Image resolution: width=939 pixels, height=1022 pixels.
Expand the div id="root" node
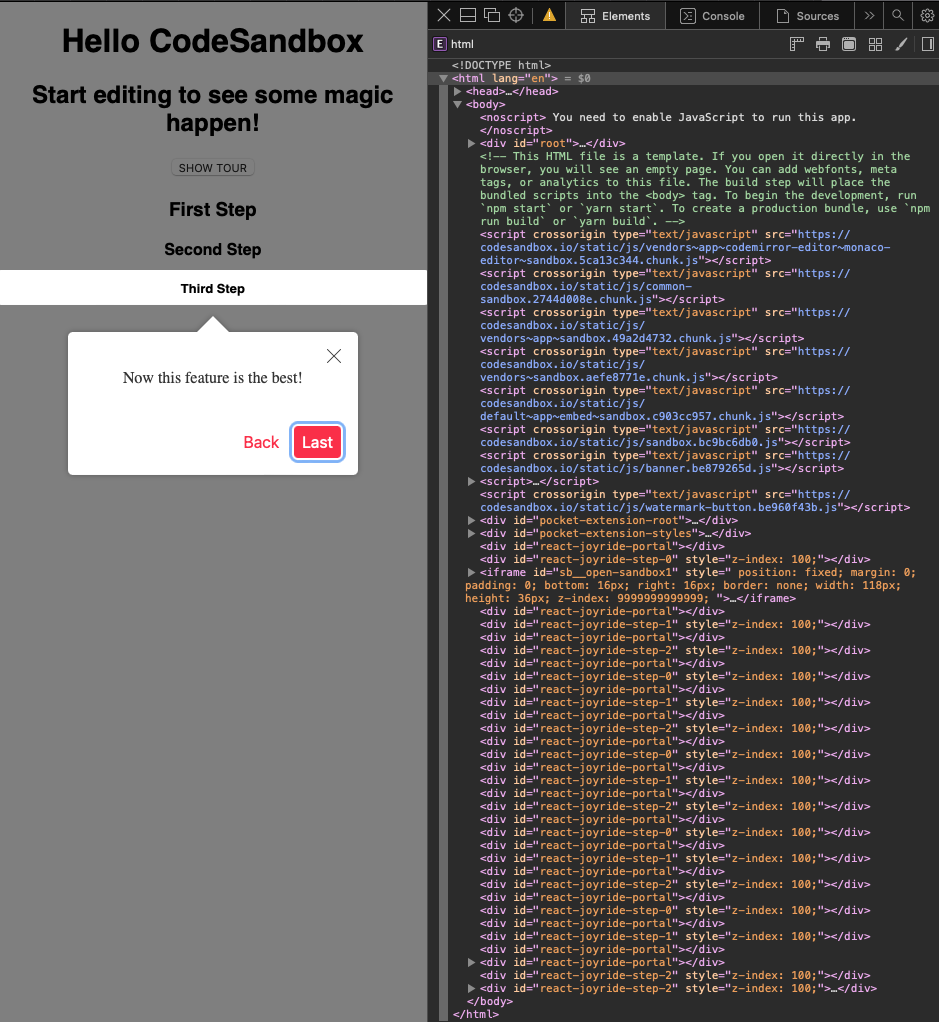472,143
